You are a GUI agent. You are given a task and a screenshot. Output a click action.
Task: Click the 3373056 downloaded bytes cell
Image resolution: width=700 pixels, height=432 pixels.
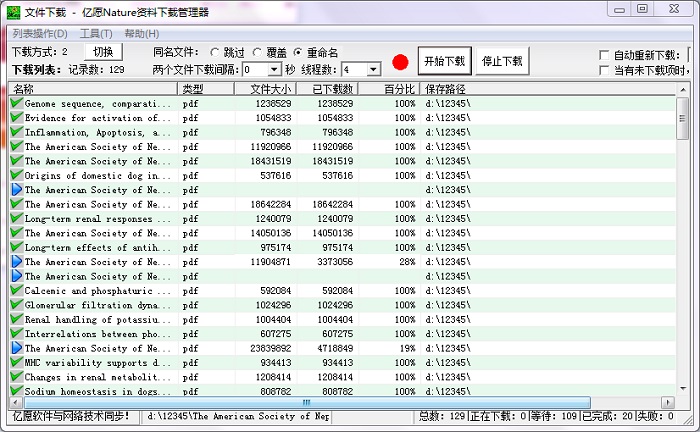(x=335, y=262)
